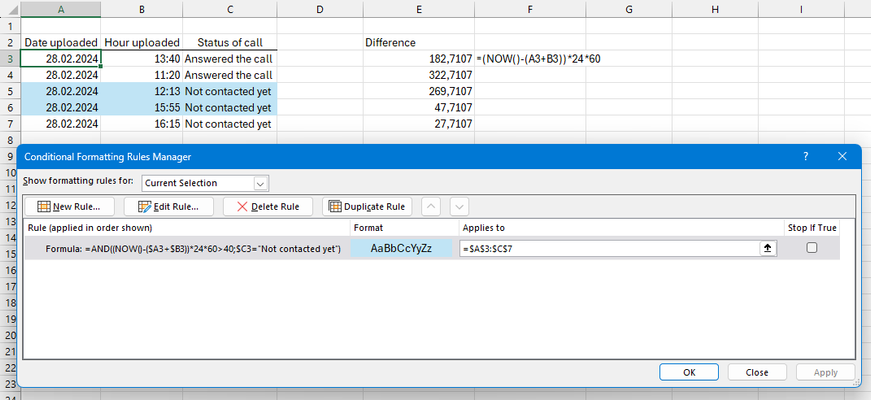Click the 'Status of call' header cell
The image size is (871, 400).
pos(229,42)
